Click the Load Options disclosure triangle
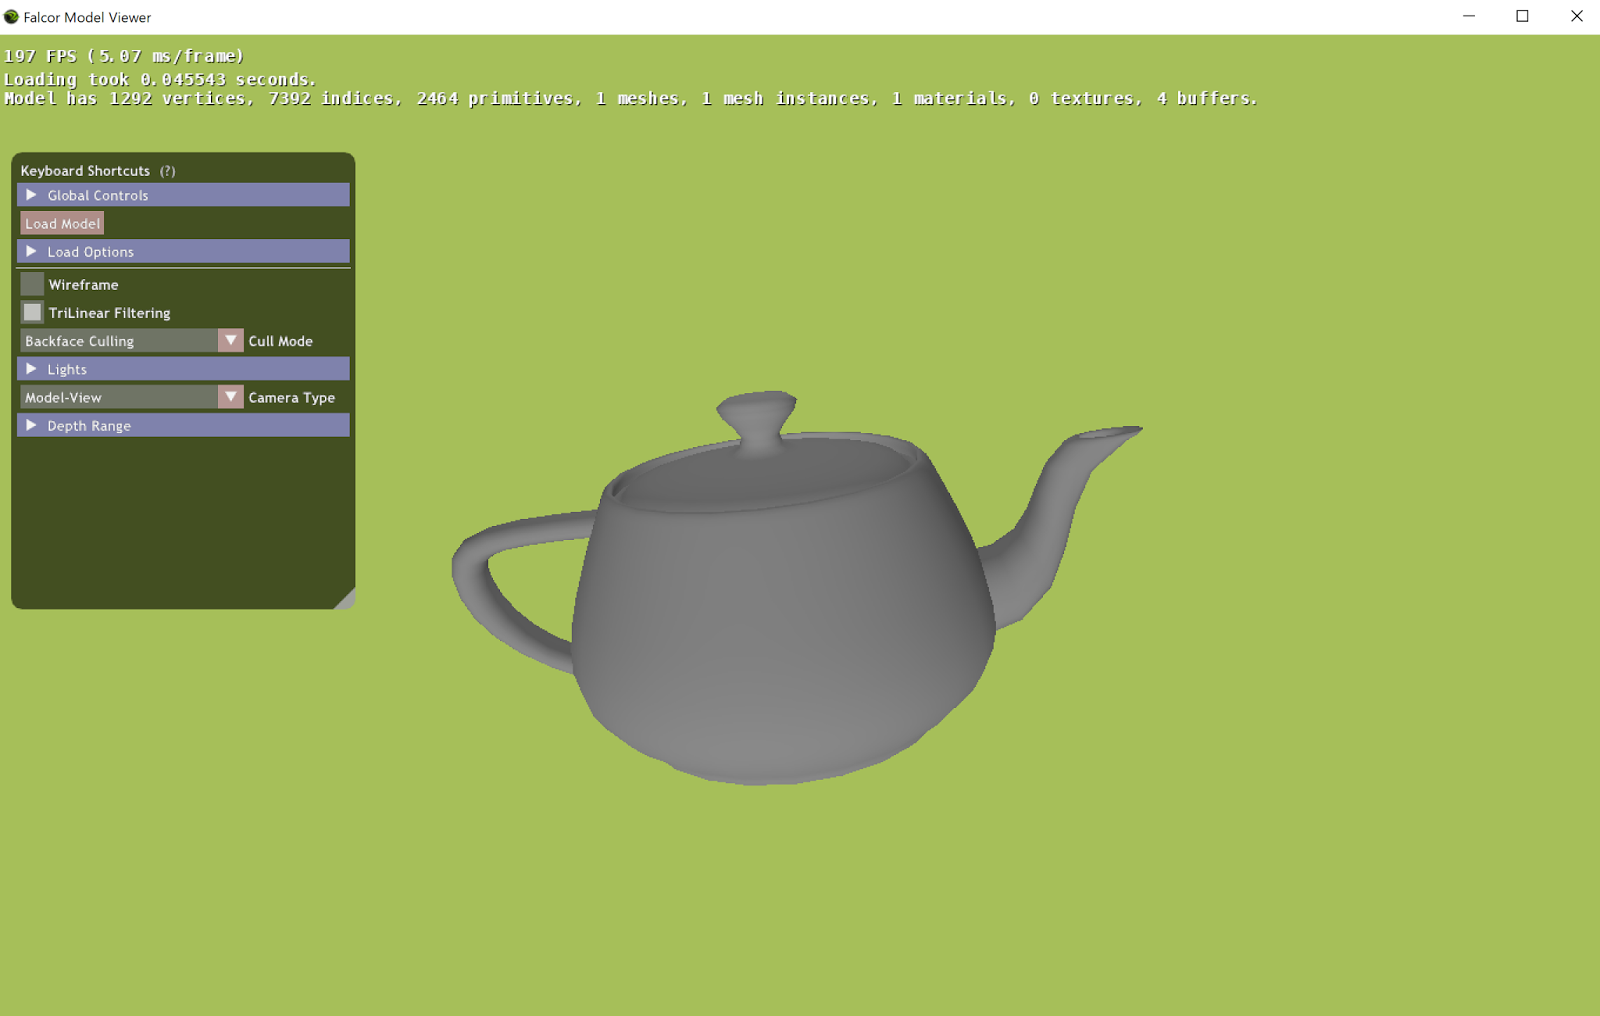 click(x=31, y=251)
